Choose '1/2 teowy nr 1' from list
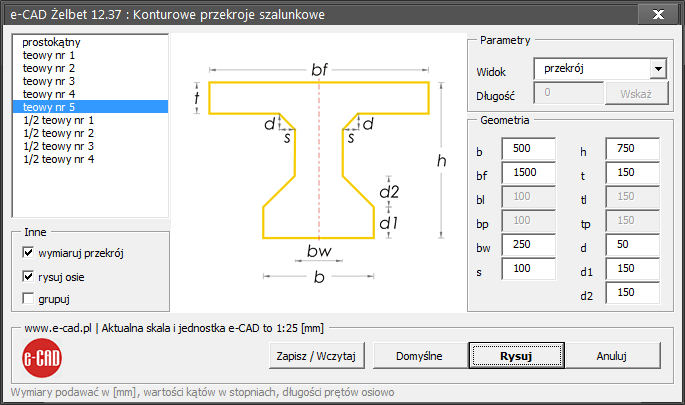This screenshot has width=685, height=405. 90,120
